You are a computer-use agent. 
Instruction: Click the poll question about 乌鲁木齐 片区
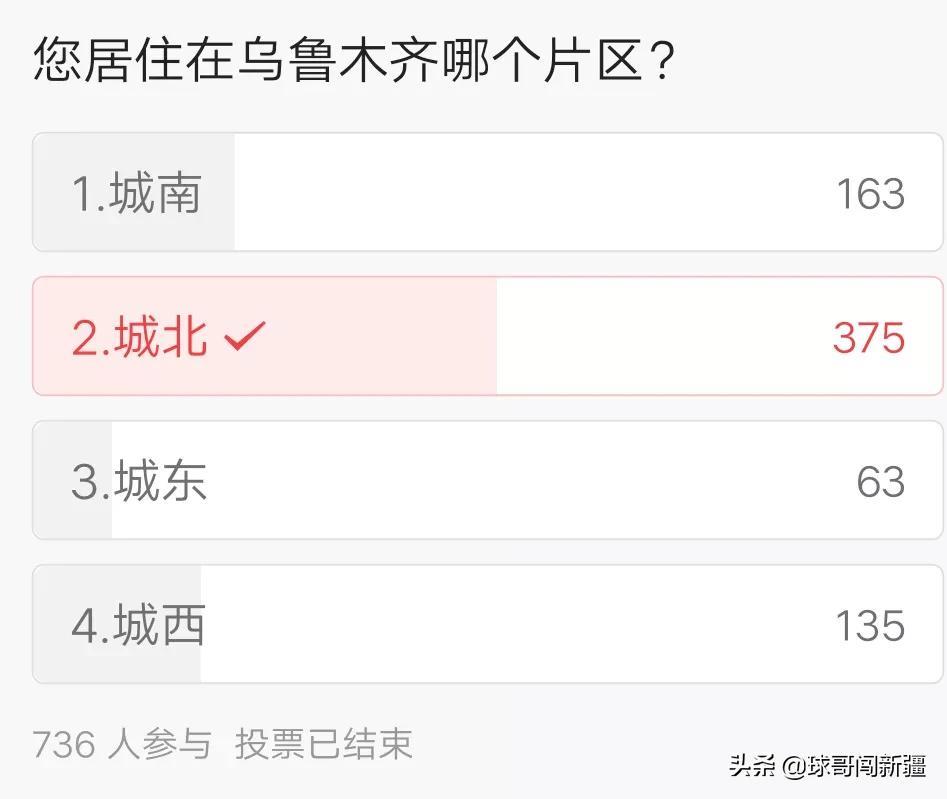coord(354,59)
